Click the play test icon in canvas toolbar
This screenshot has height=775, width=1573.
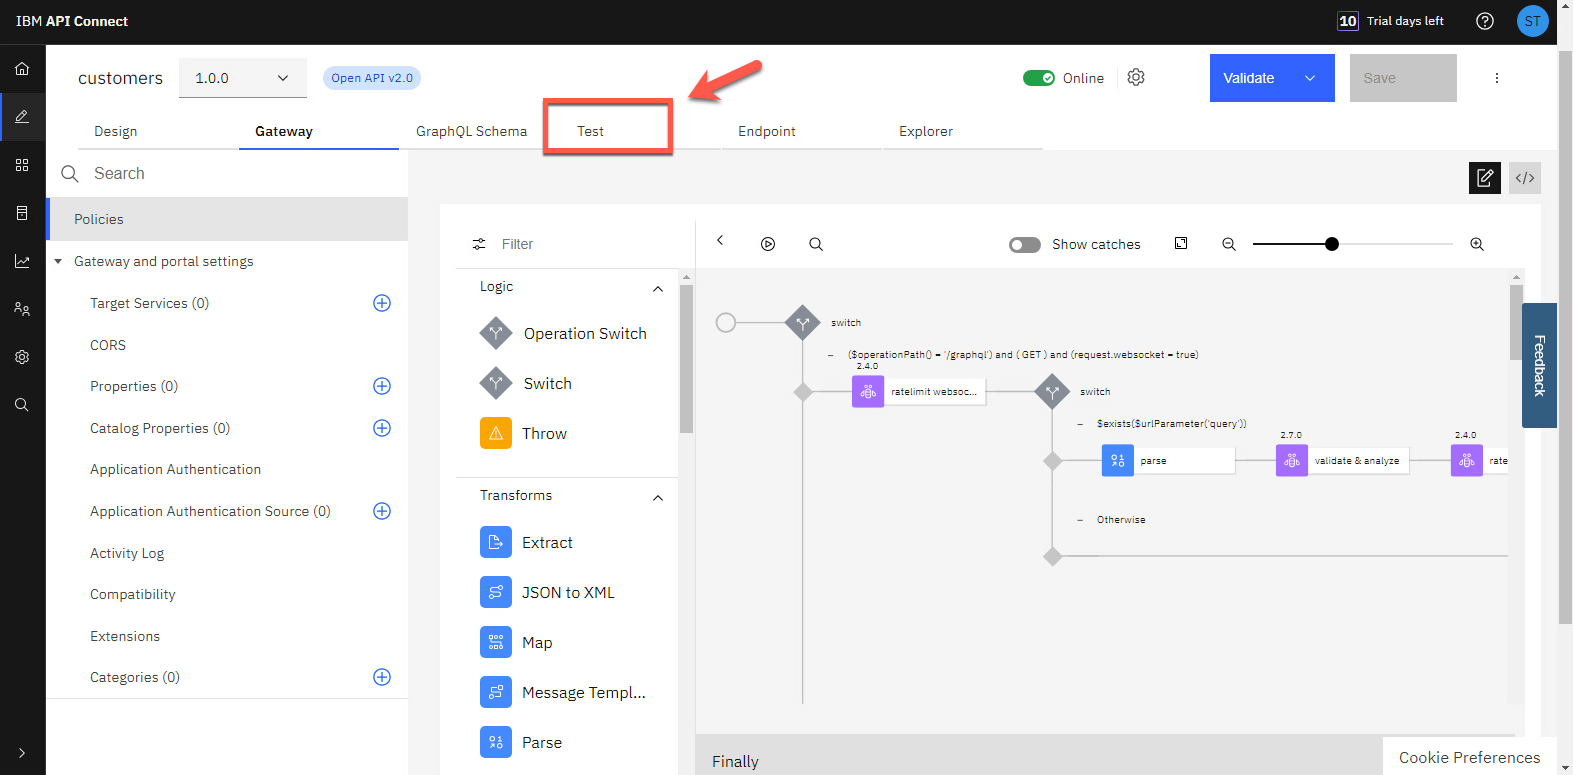pos(768,244)
